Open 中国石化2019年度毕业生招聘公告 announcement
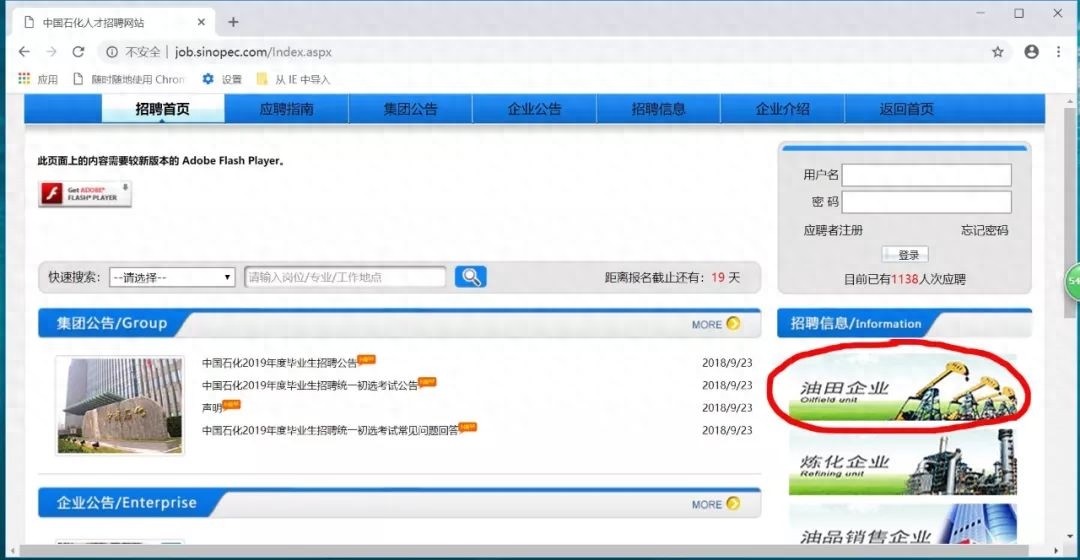Viewport: 1080px width, 560px height. [280, 363]
